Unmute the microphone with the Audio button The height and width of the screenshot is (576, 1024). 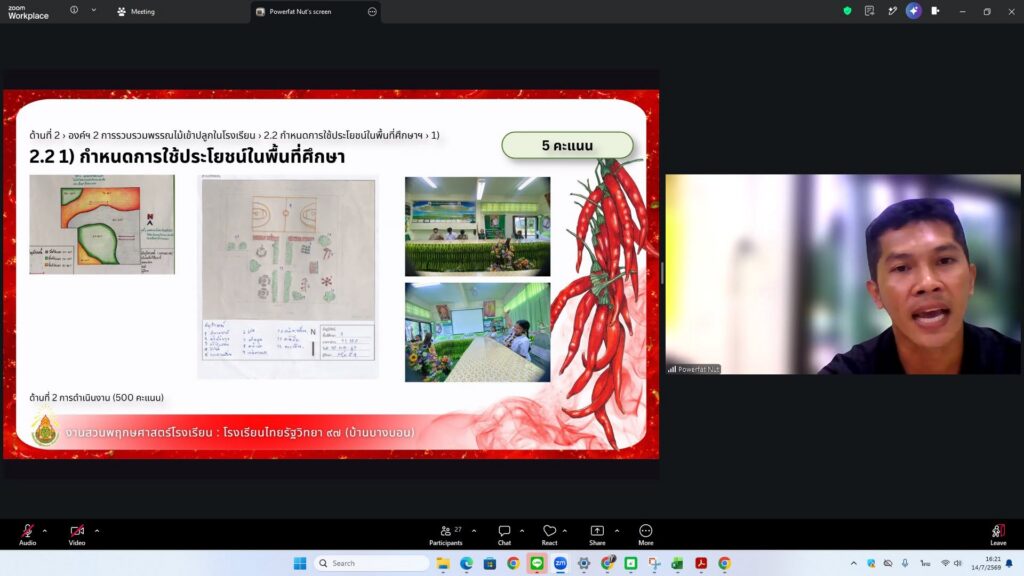click(27, 534)
